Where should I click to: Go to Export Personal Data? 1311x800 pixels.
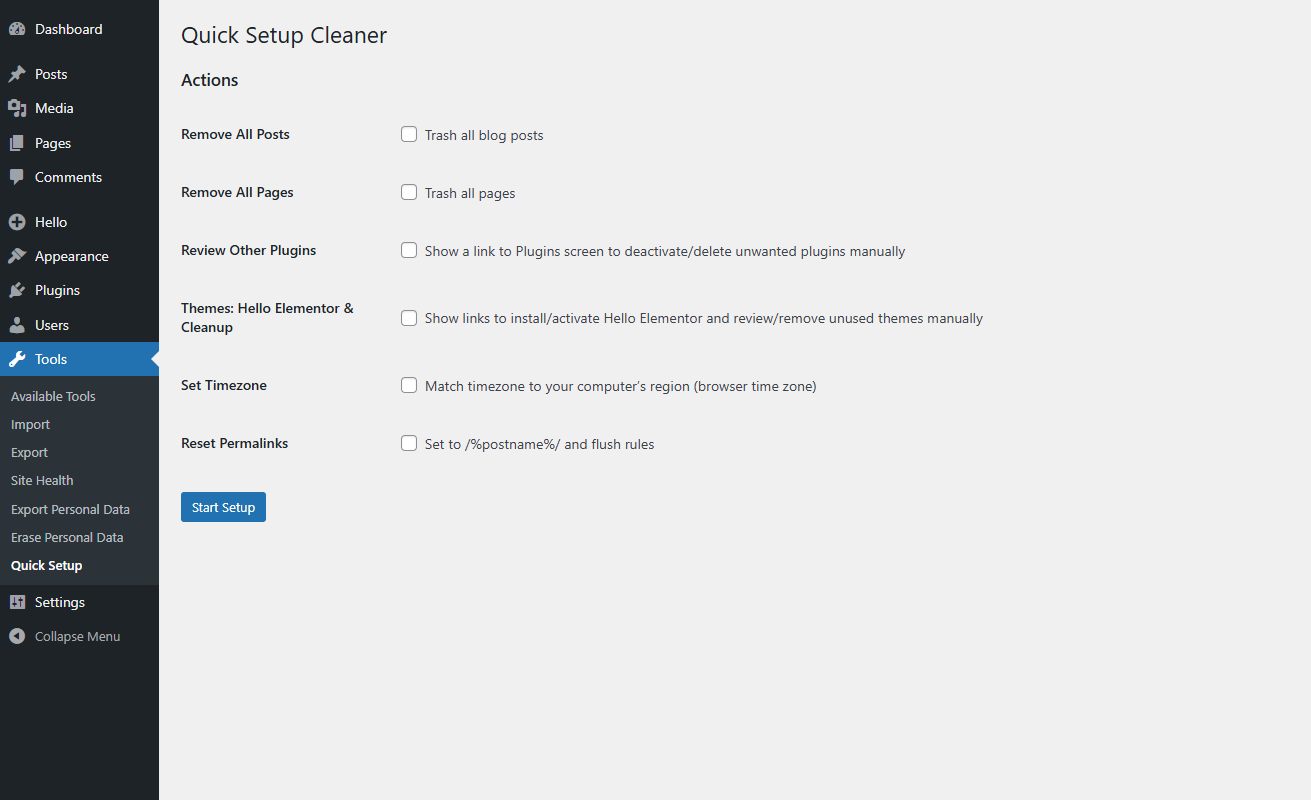coord(70,509)
